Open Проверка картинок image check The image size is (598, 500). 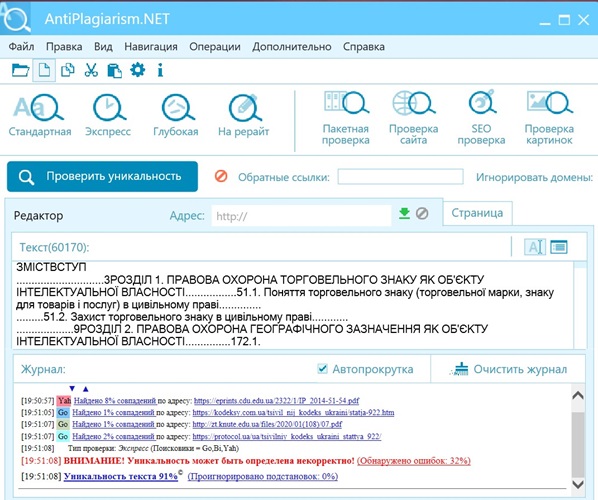point(549,118)
